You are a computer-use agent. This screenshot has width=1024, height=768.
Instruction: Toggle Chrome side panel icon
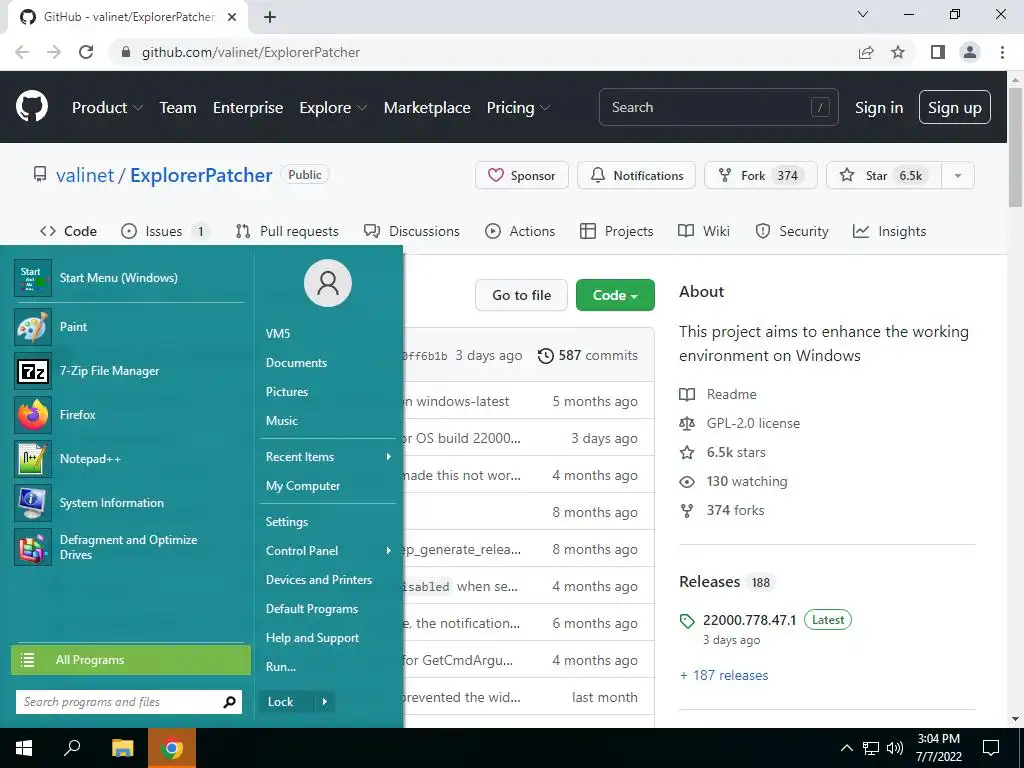tap(938, 52)
